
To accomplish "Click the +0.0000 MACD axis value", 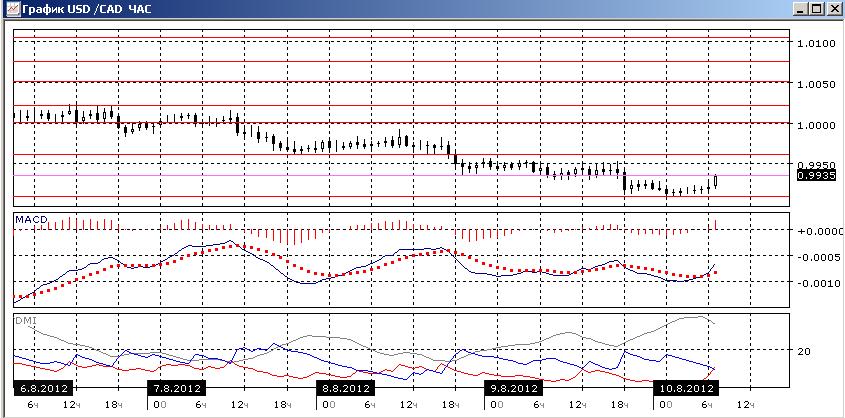I will tap(820, 232).
